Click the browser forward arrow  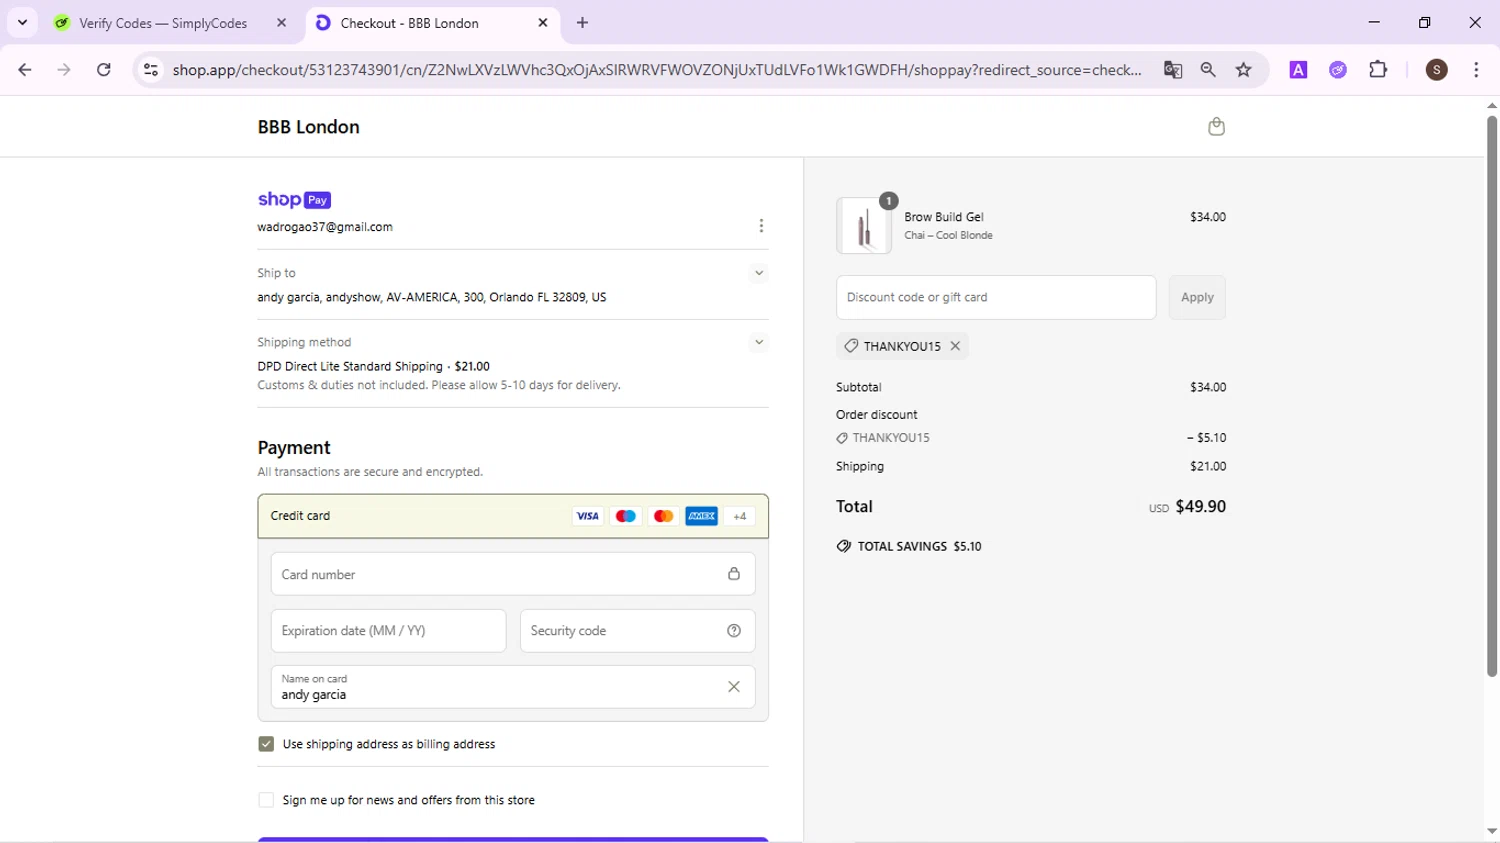[x=64, y=70]
